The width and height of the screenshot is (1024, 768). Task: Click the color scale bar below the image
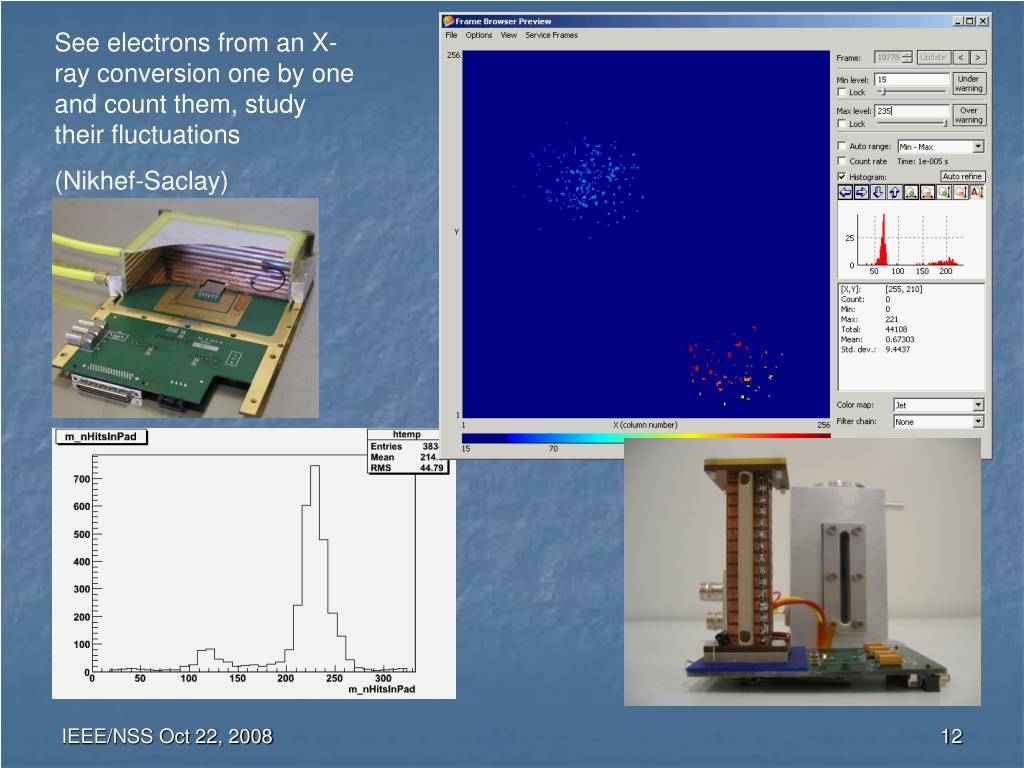click(x=645, y=437)
